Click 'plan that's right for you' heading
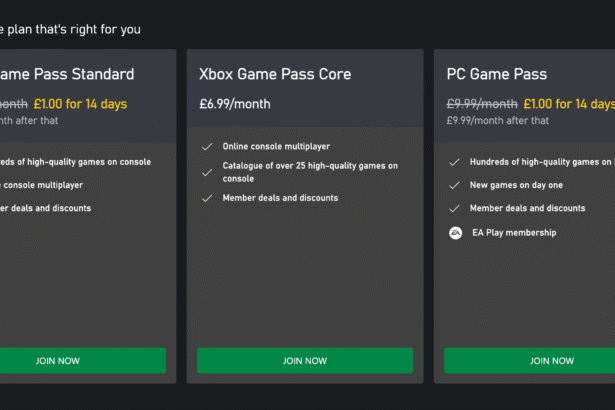Image resolution: width=615 pixels, height=410 pixels. click(74, 29)
